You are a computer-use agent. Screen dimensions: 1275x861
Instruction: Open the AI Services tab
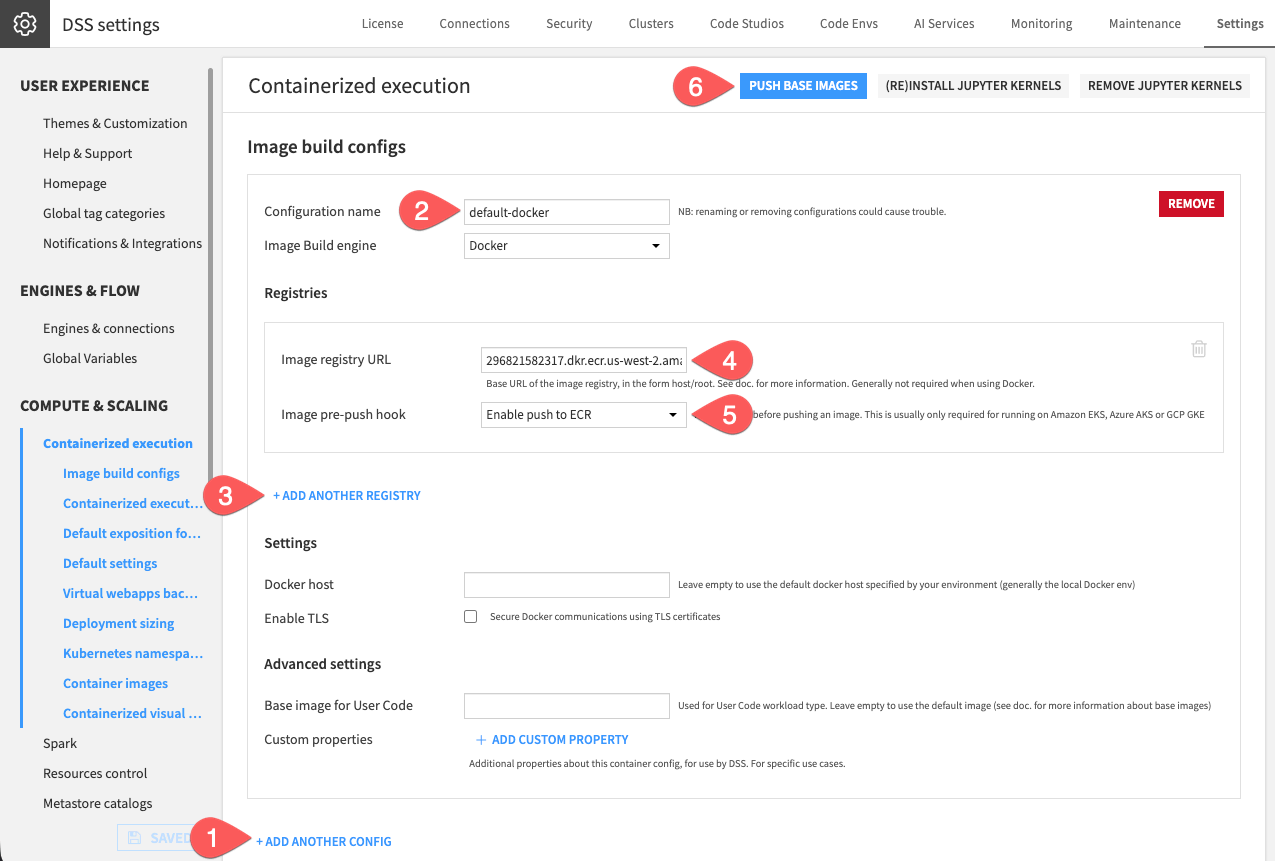944,24
